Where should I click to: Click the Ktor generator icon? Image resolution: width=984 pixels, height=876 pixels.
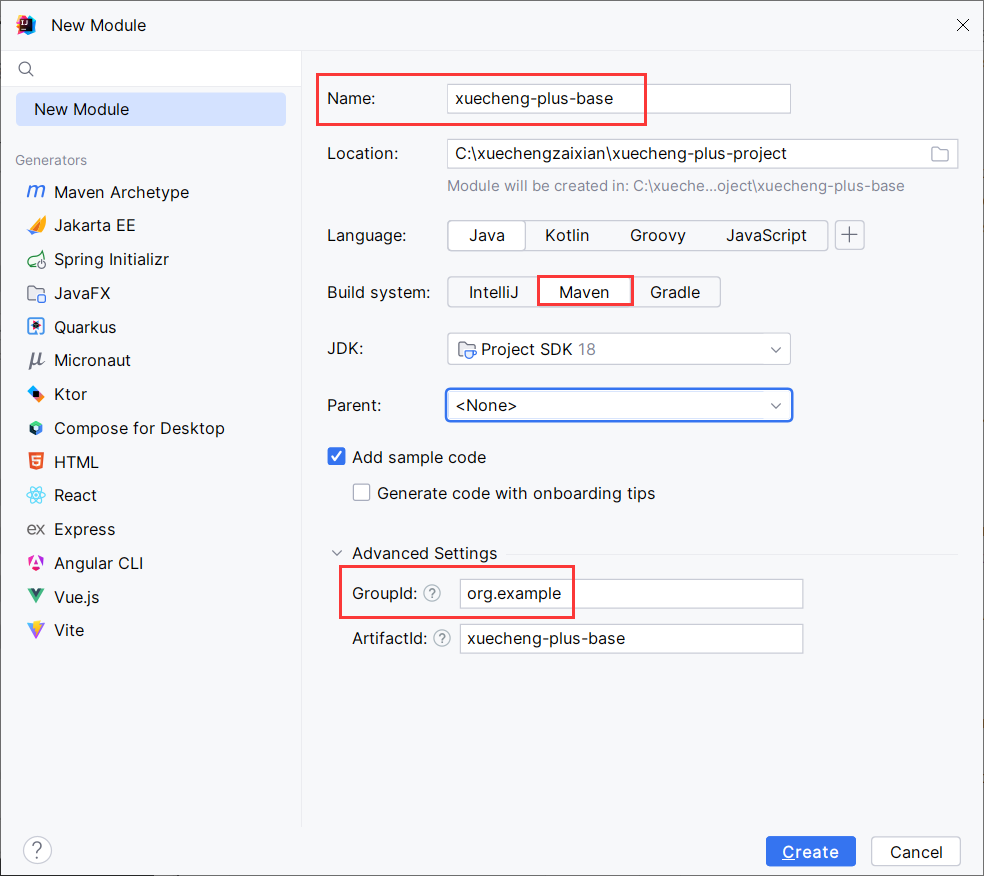36,394
